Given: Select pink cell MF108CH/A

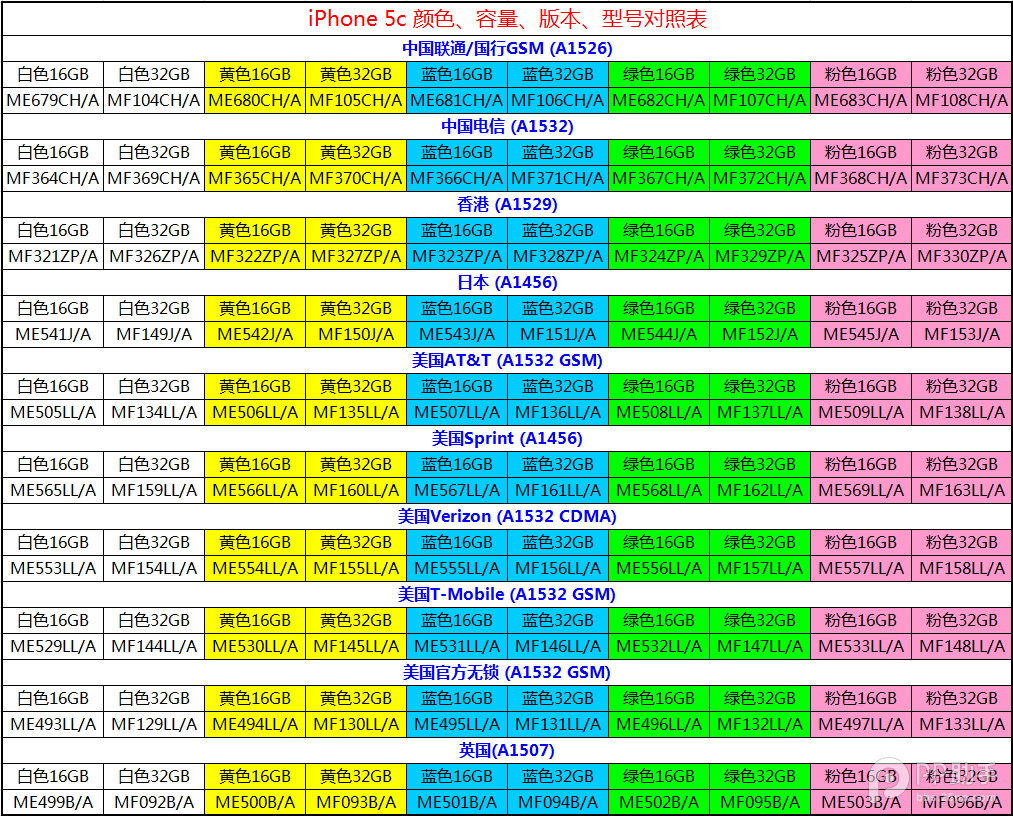Looking at the screenshot, I should [x=961, y=101].
